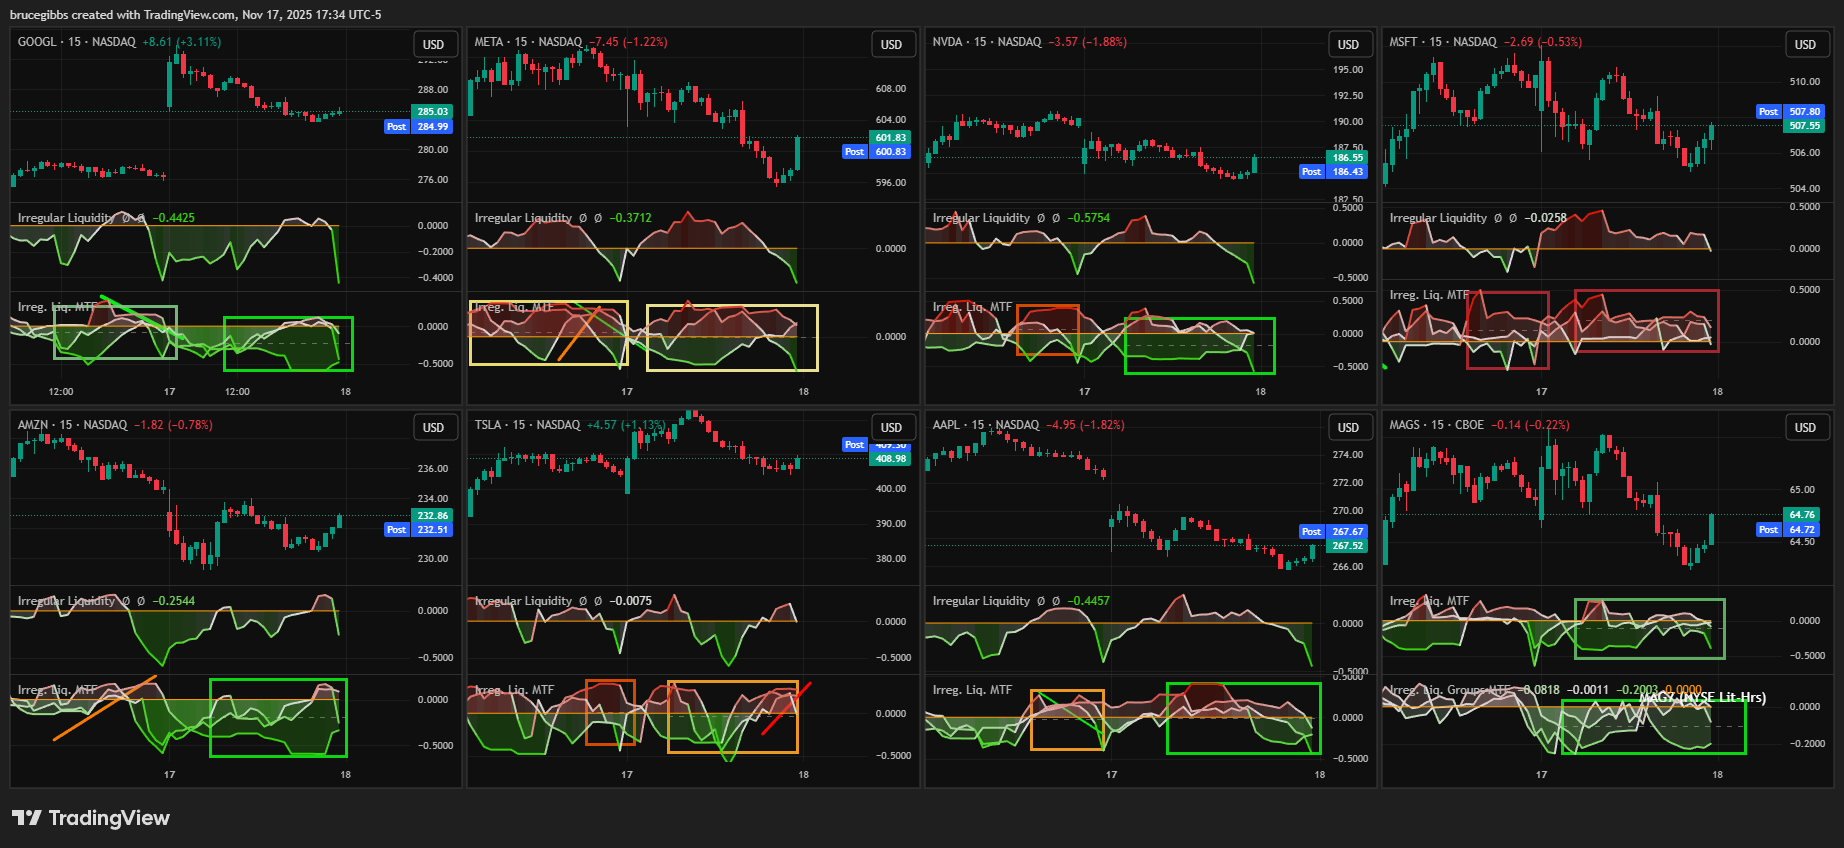
Task: Open the USD currency selector on GOOGL chart
Action: 433,44
